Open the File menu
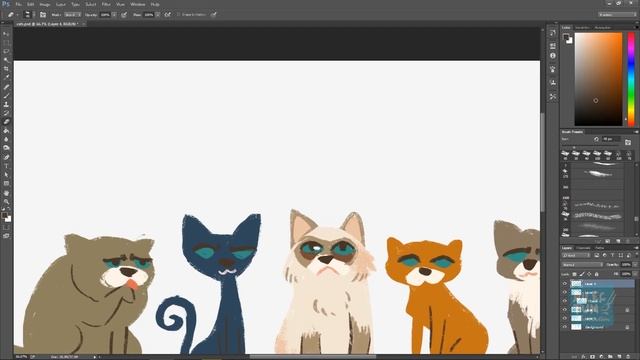The width and height of the screenshot is (640, 360). 18,4
